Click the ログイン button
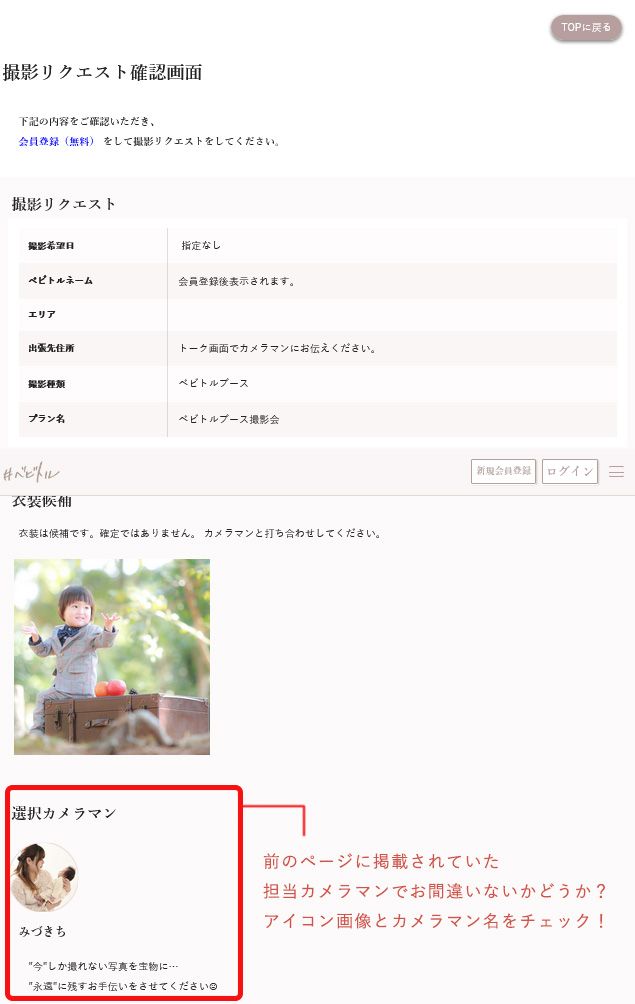635x1004 pixels. (570, 471)
